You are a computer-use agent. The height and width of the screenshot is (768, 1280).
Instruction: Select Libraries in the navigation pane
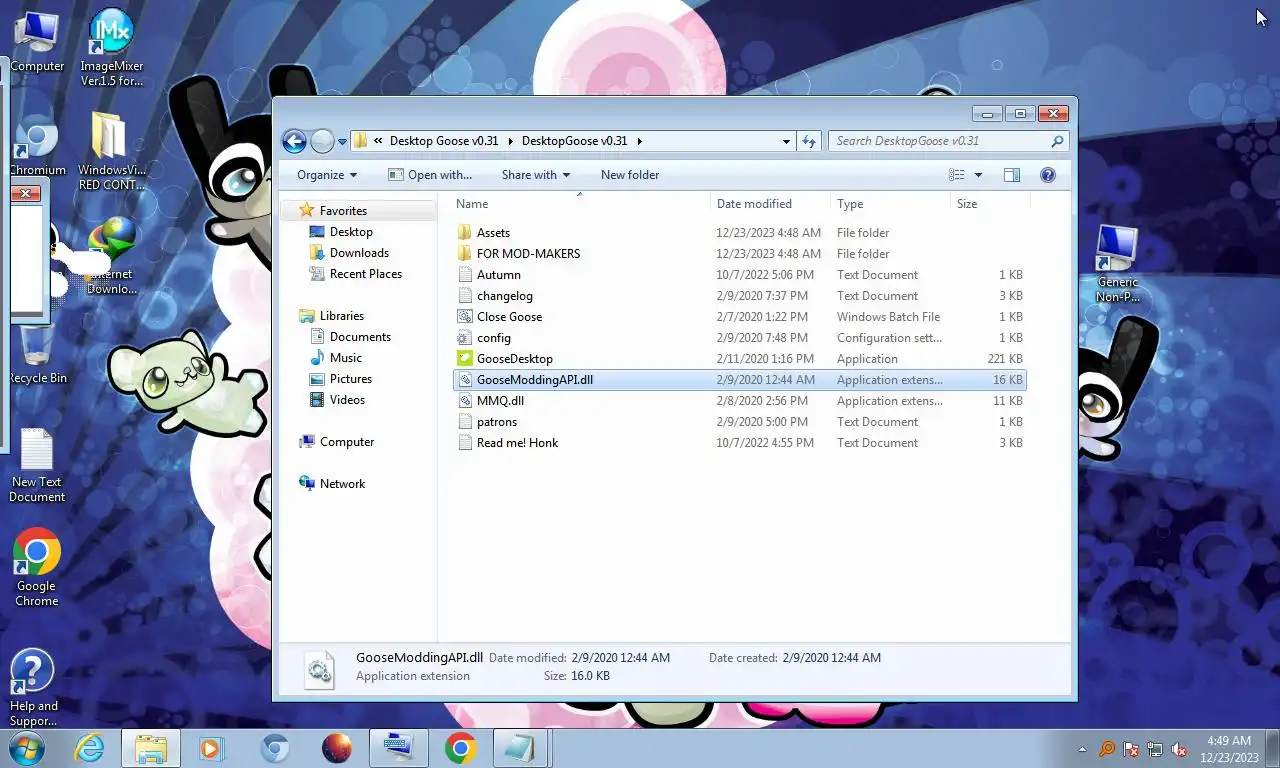point(341,316)
